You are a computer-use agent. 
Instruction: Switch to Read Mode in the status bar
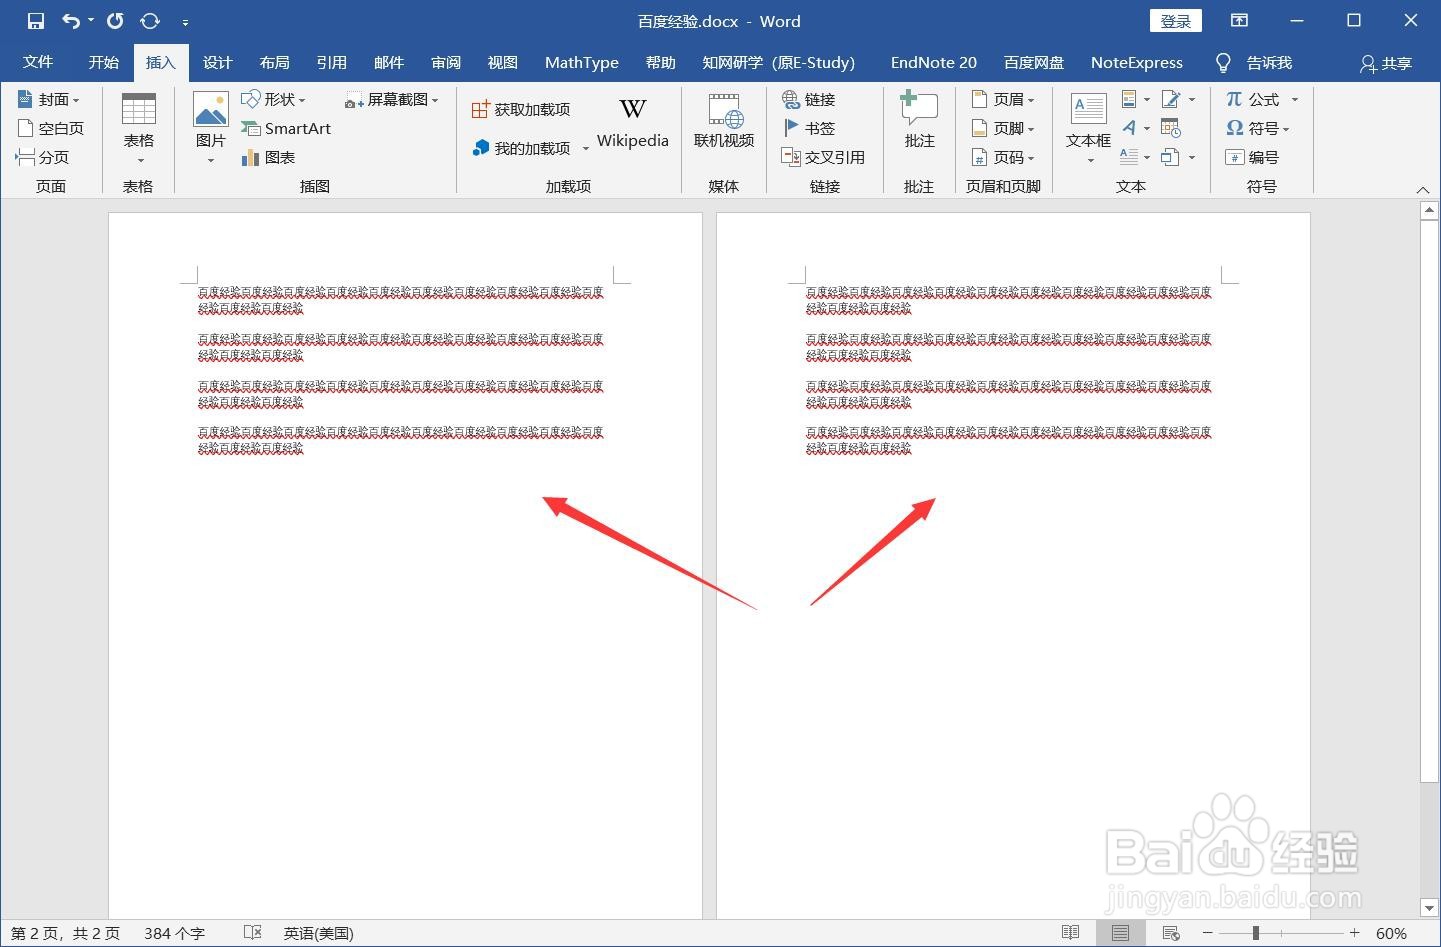tap(1070, 932)
